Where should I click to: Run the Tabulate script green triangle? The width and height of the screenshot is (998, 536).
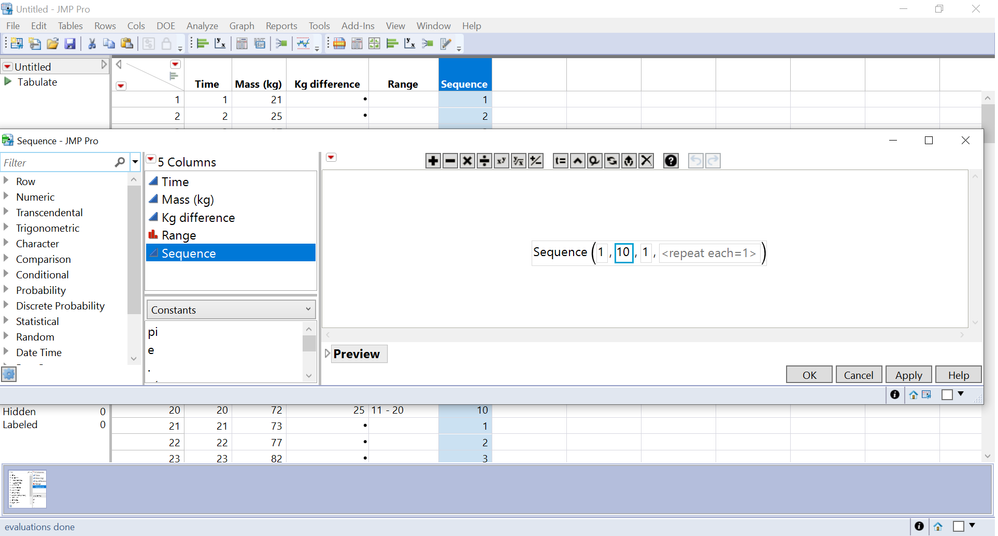pos(8,81)
